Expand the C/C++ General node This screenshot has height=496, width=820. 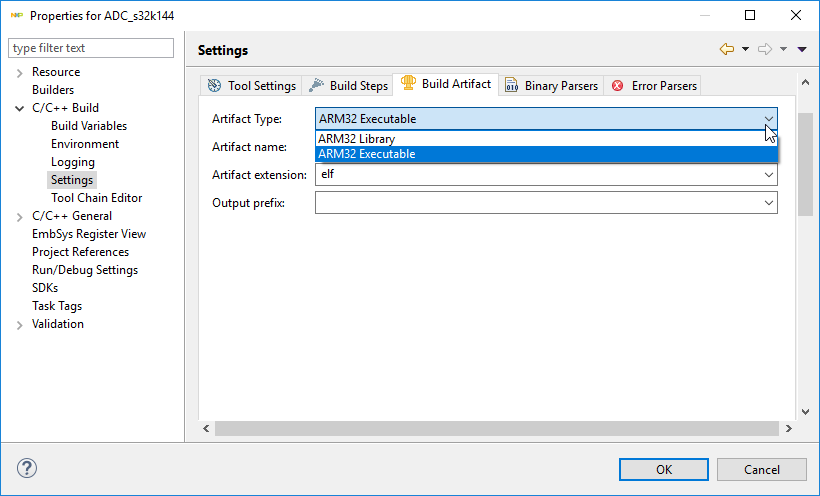pos(20,217)
